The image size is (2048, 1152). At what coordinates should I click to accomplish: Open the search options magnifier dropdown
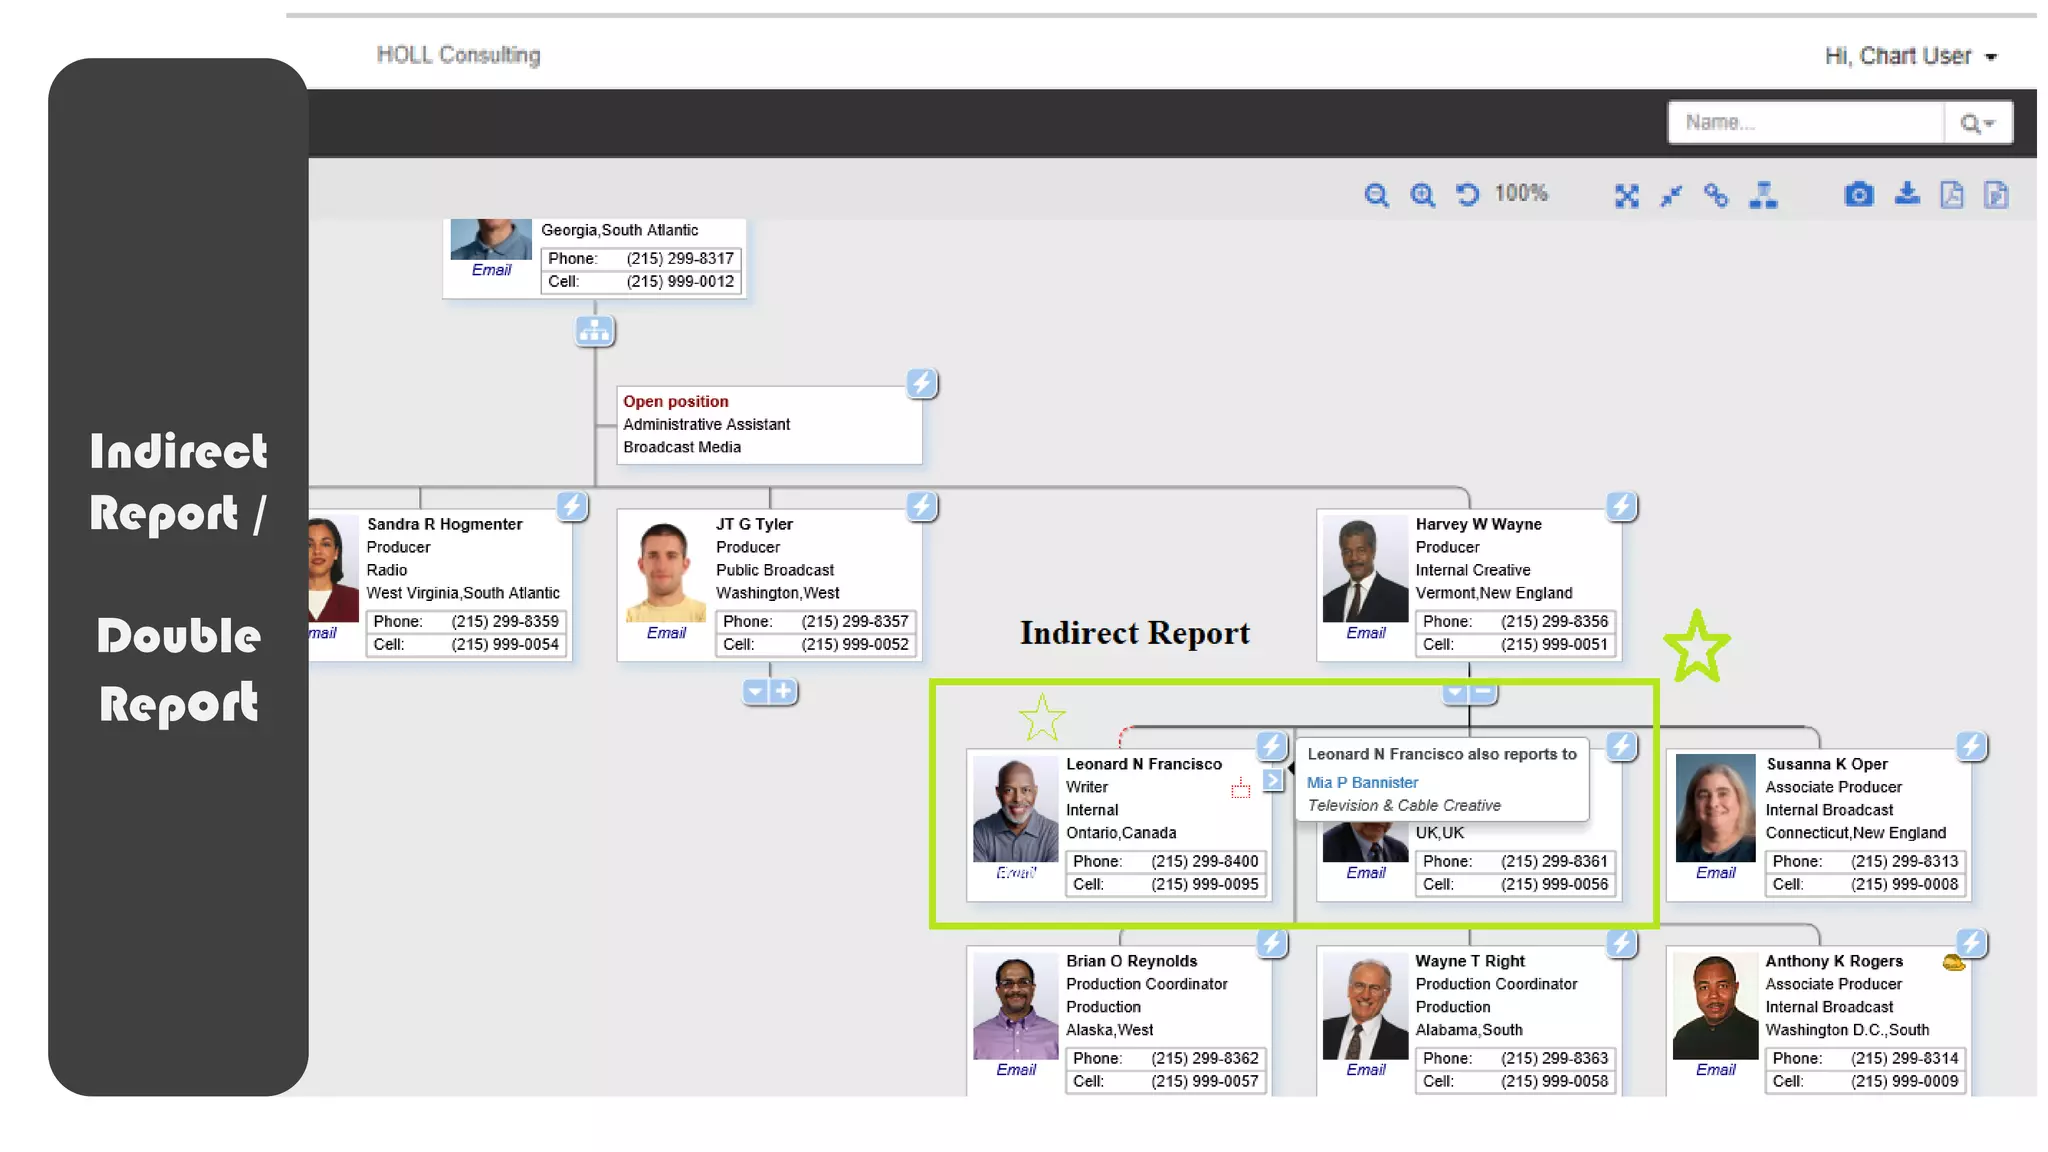click(1977, 123)
